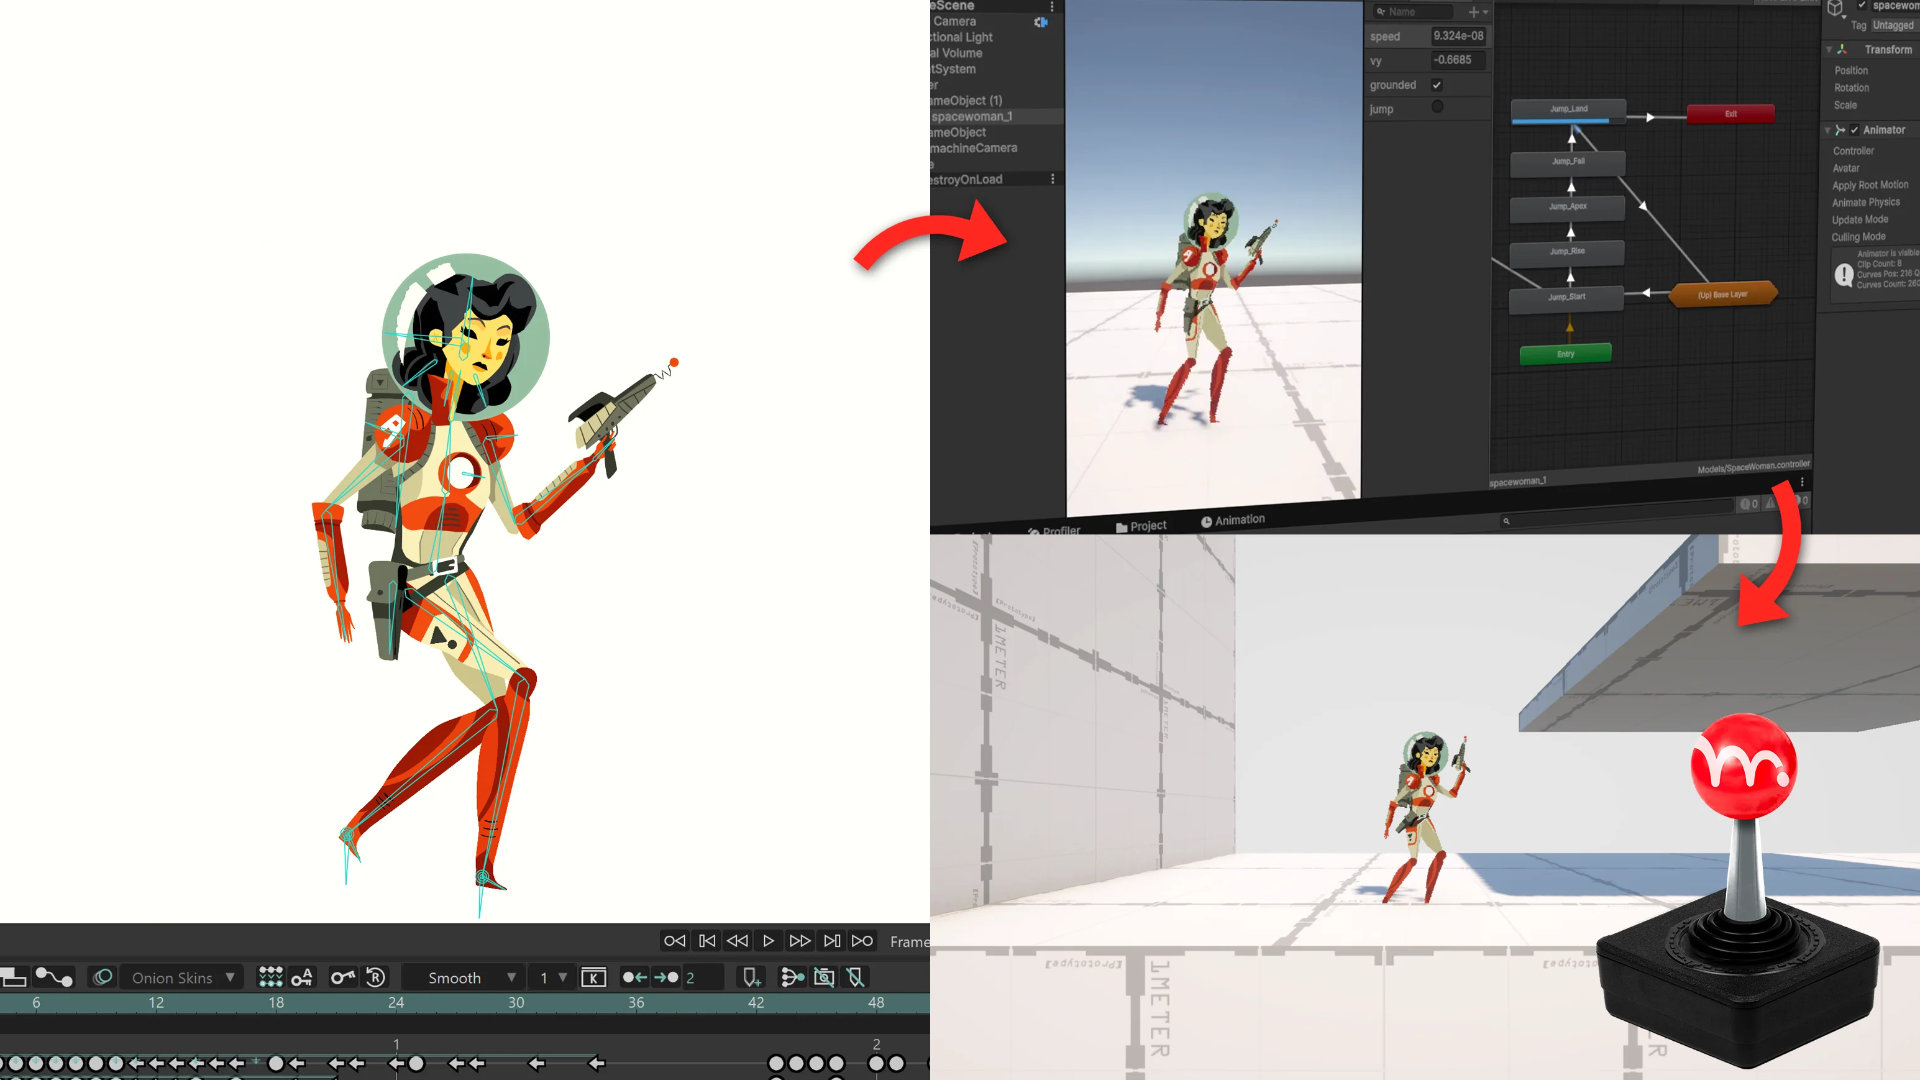Click the info message count toggle in console

(1749, 504)
